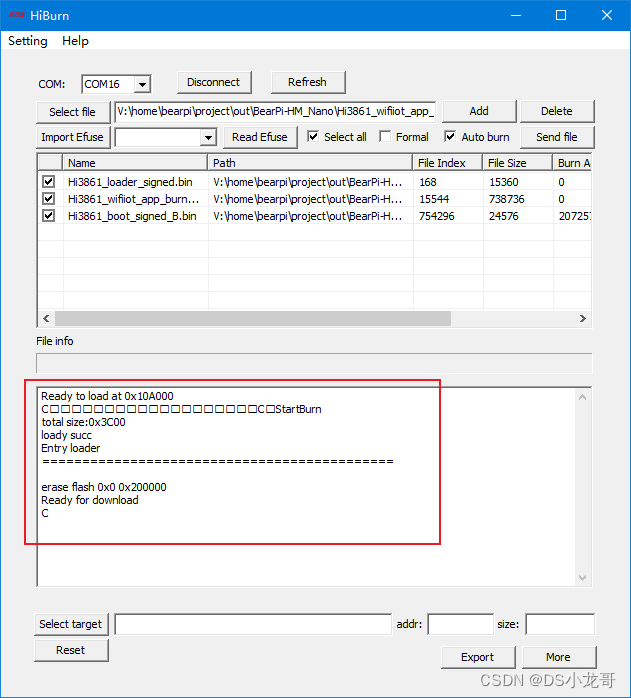Click the Disconnect button
Image resolution: width=631 pixels, height=698 pixels.
pos(214,82)
